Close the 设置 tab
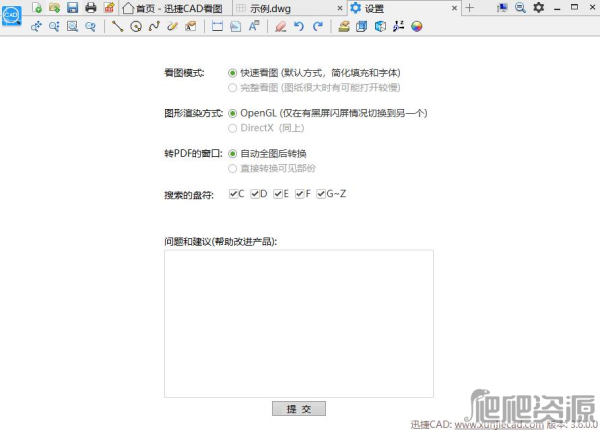 pos(454,8)
